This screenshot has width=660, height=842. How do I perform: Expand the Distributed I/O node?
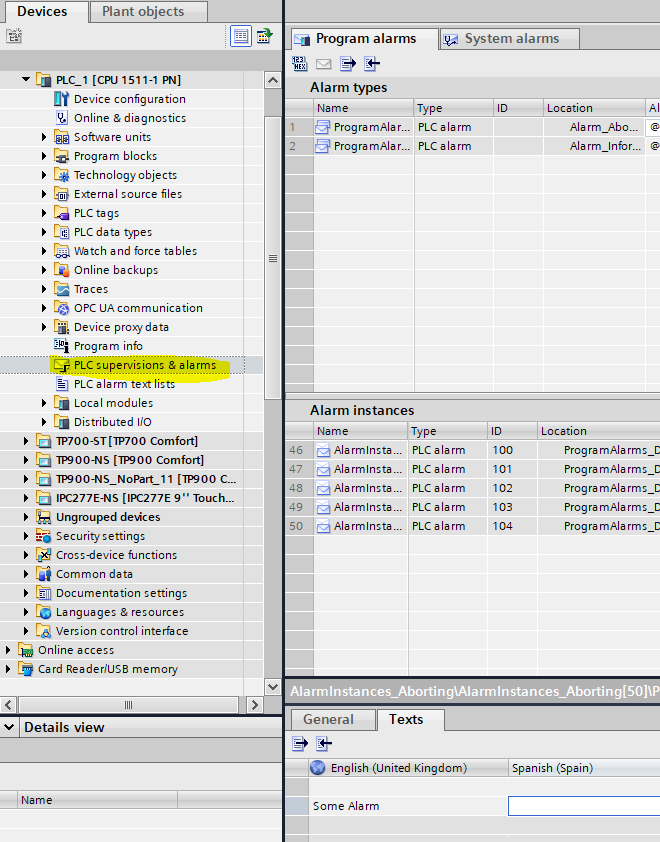44,422
